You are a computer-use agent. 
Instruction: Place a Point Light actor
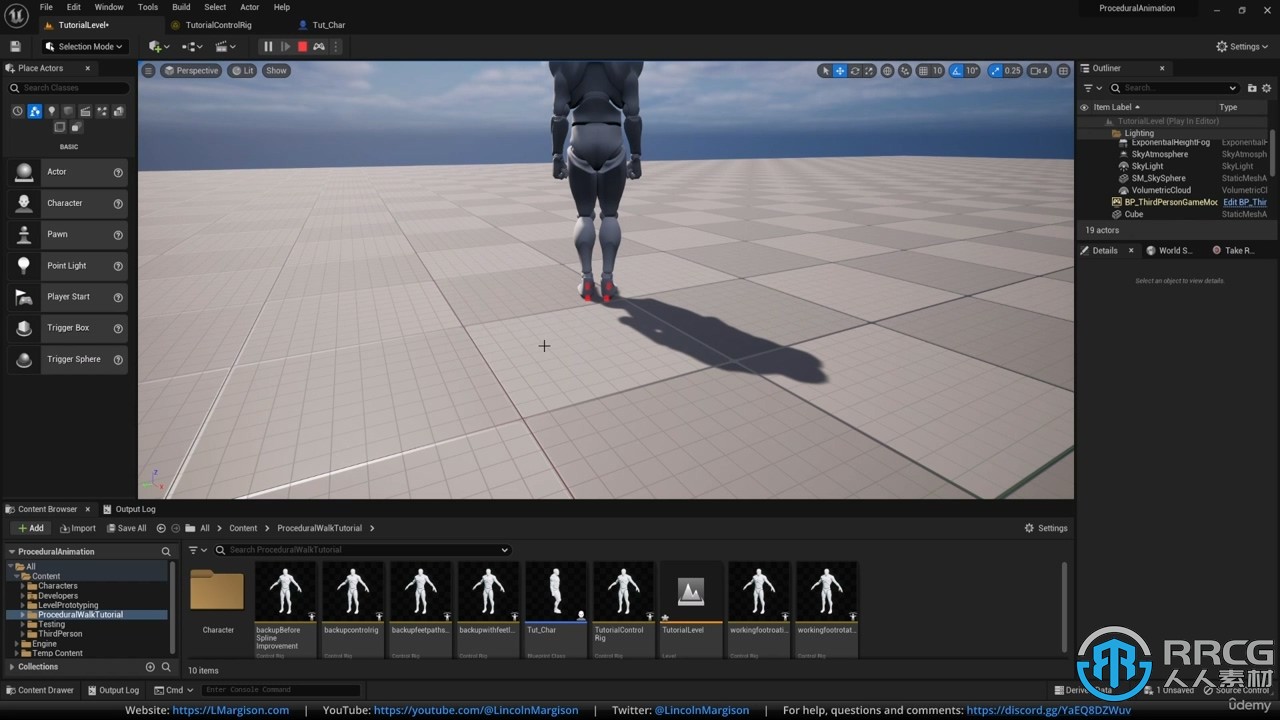tap(68, 266)
